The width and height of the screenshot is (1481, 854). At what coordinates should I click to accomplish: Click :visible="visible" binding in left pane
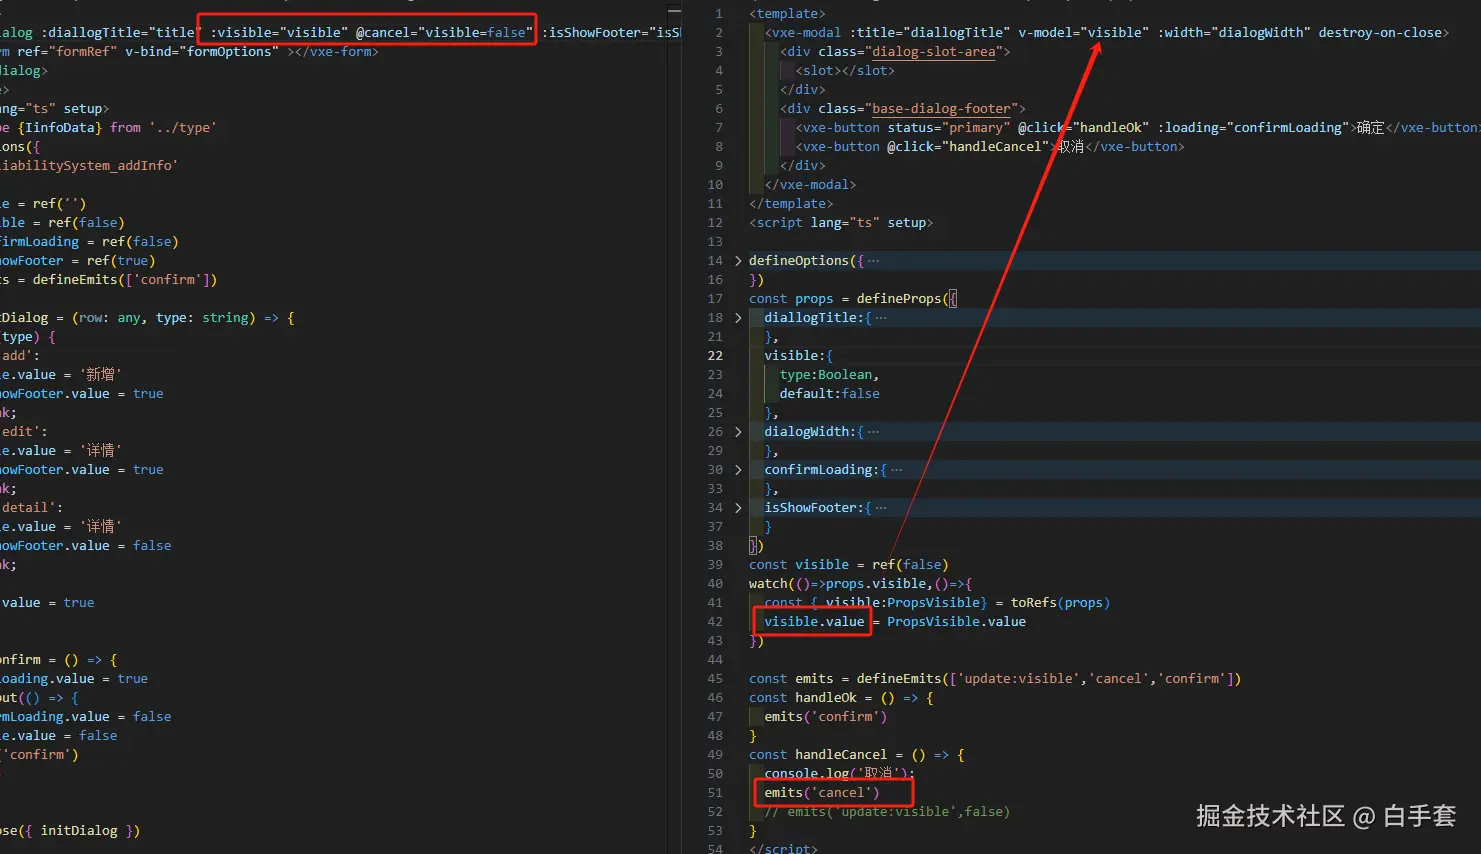[279, 33]
